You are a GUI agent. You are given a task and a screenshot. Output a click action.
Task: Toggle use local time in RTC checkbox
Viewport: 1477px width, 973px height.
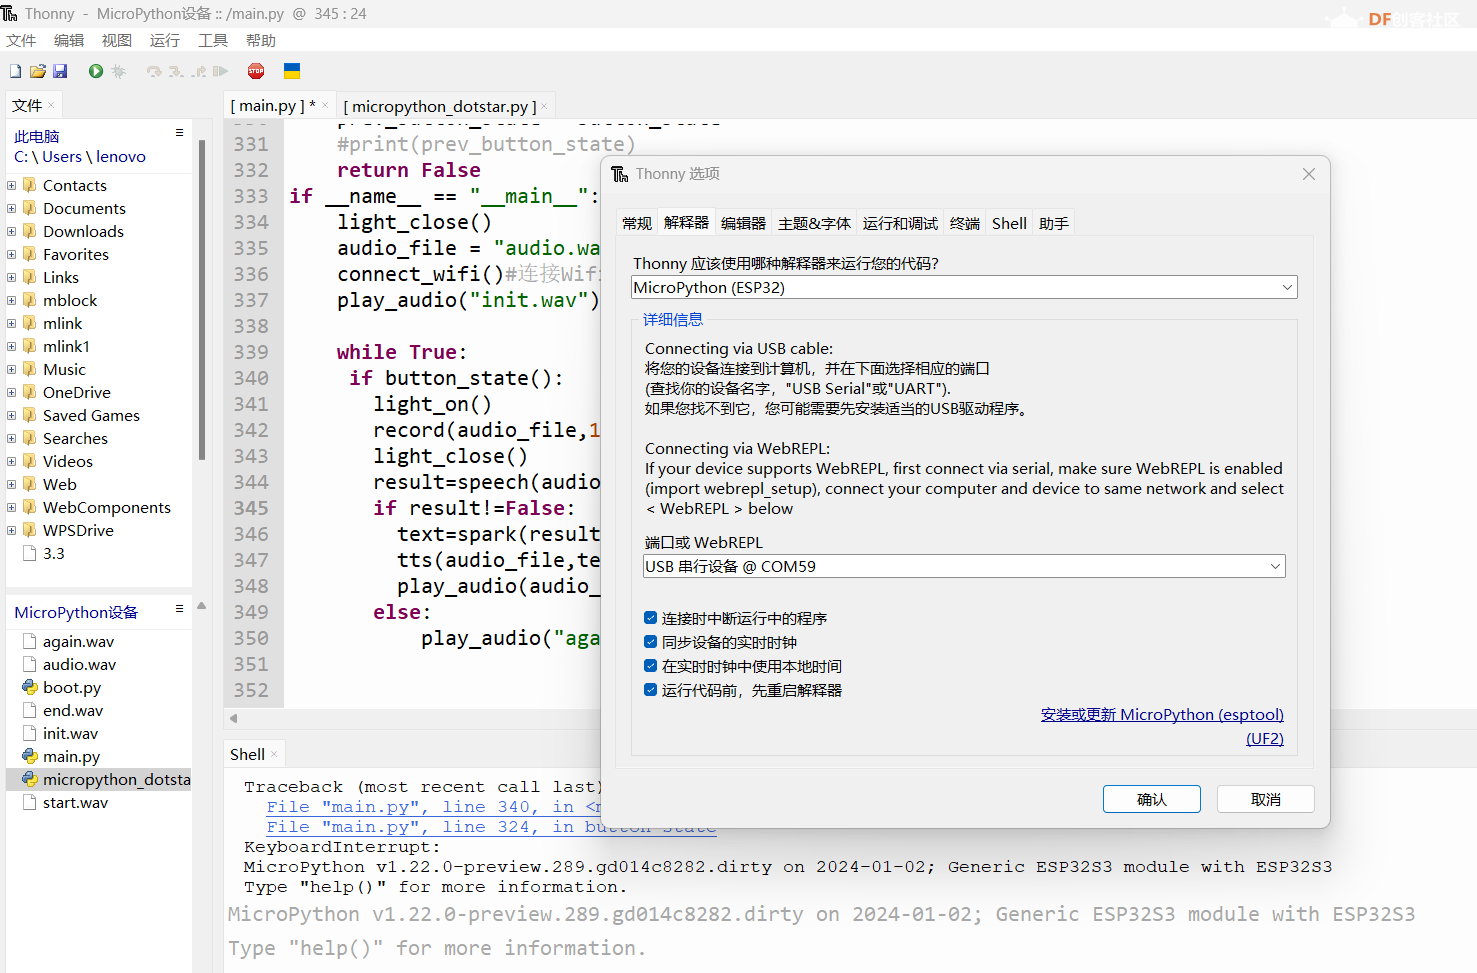[x=650, y=666]
